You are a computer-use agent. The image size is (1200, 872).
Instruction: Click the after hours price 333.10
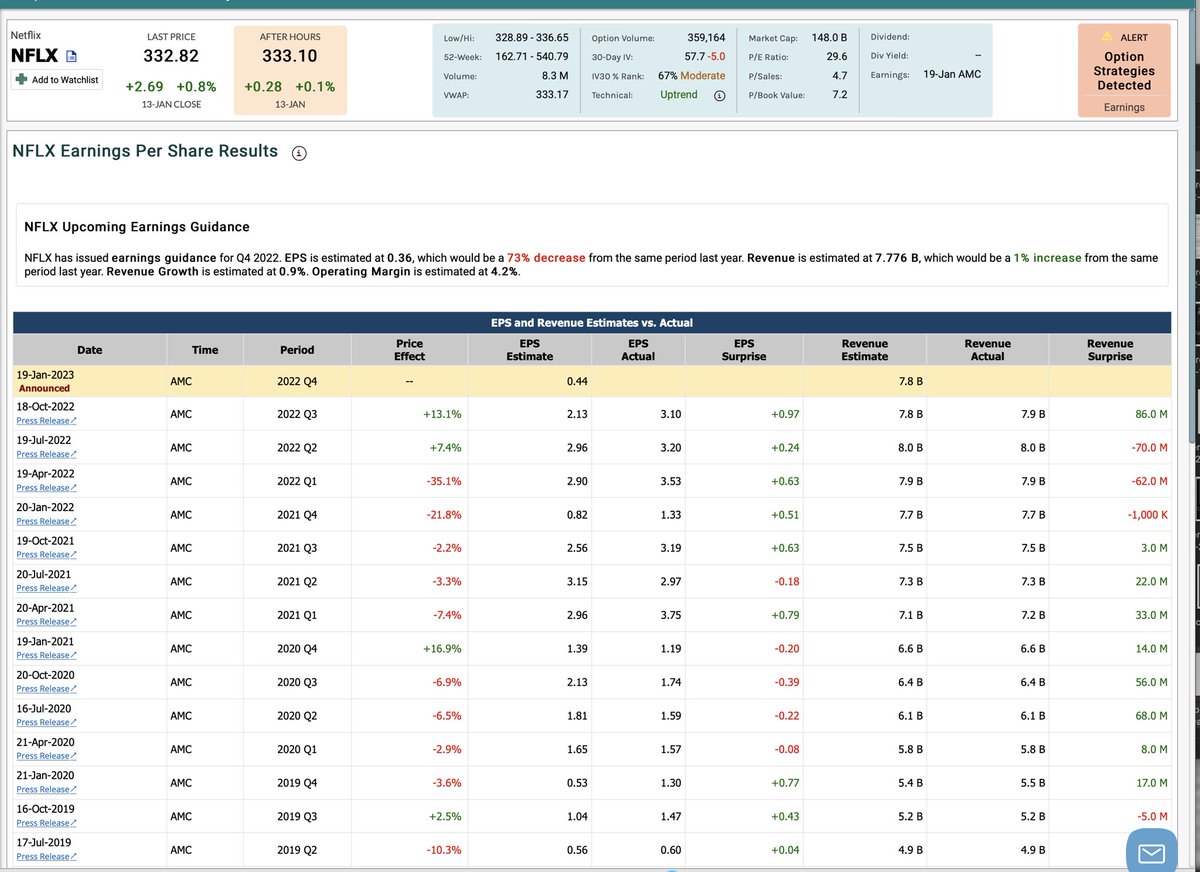click(289, 57)
